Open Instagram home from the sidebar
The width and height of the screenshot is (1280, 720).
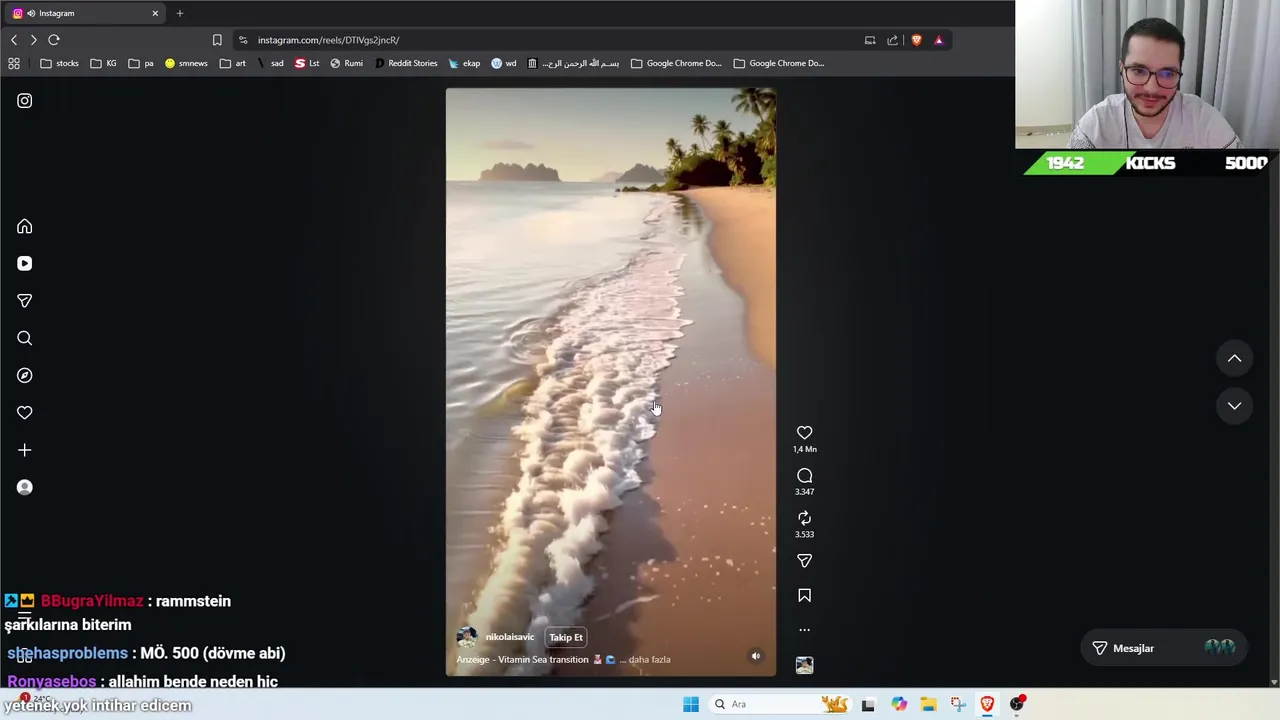pos(24,226)
